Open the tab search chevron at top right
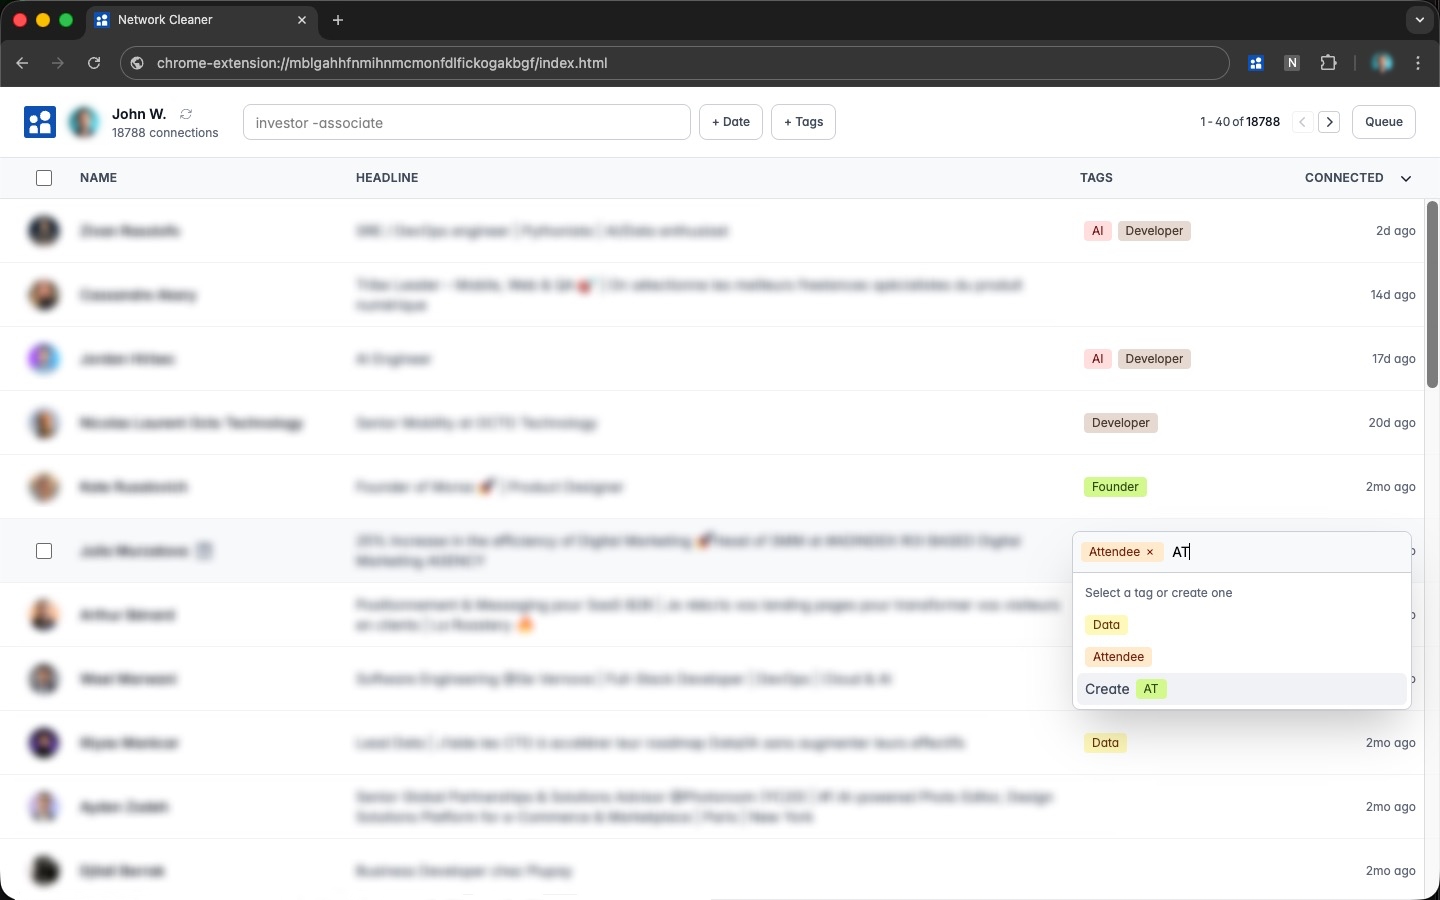1440x900 pixels. pos(1419,20)
